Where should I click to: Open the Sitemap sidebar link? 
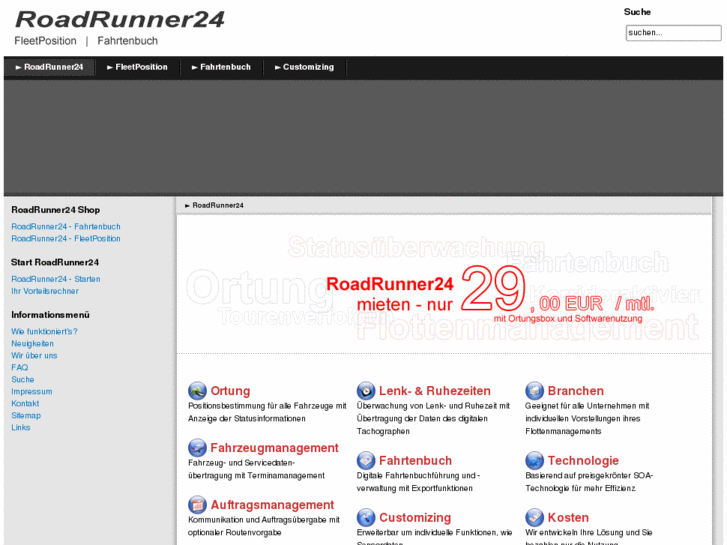pos(26,416)
